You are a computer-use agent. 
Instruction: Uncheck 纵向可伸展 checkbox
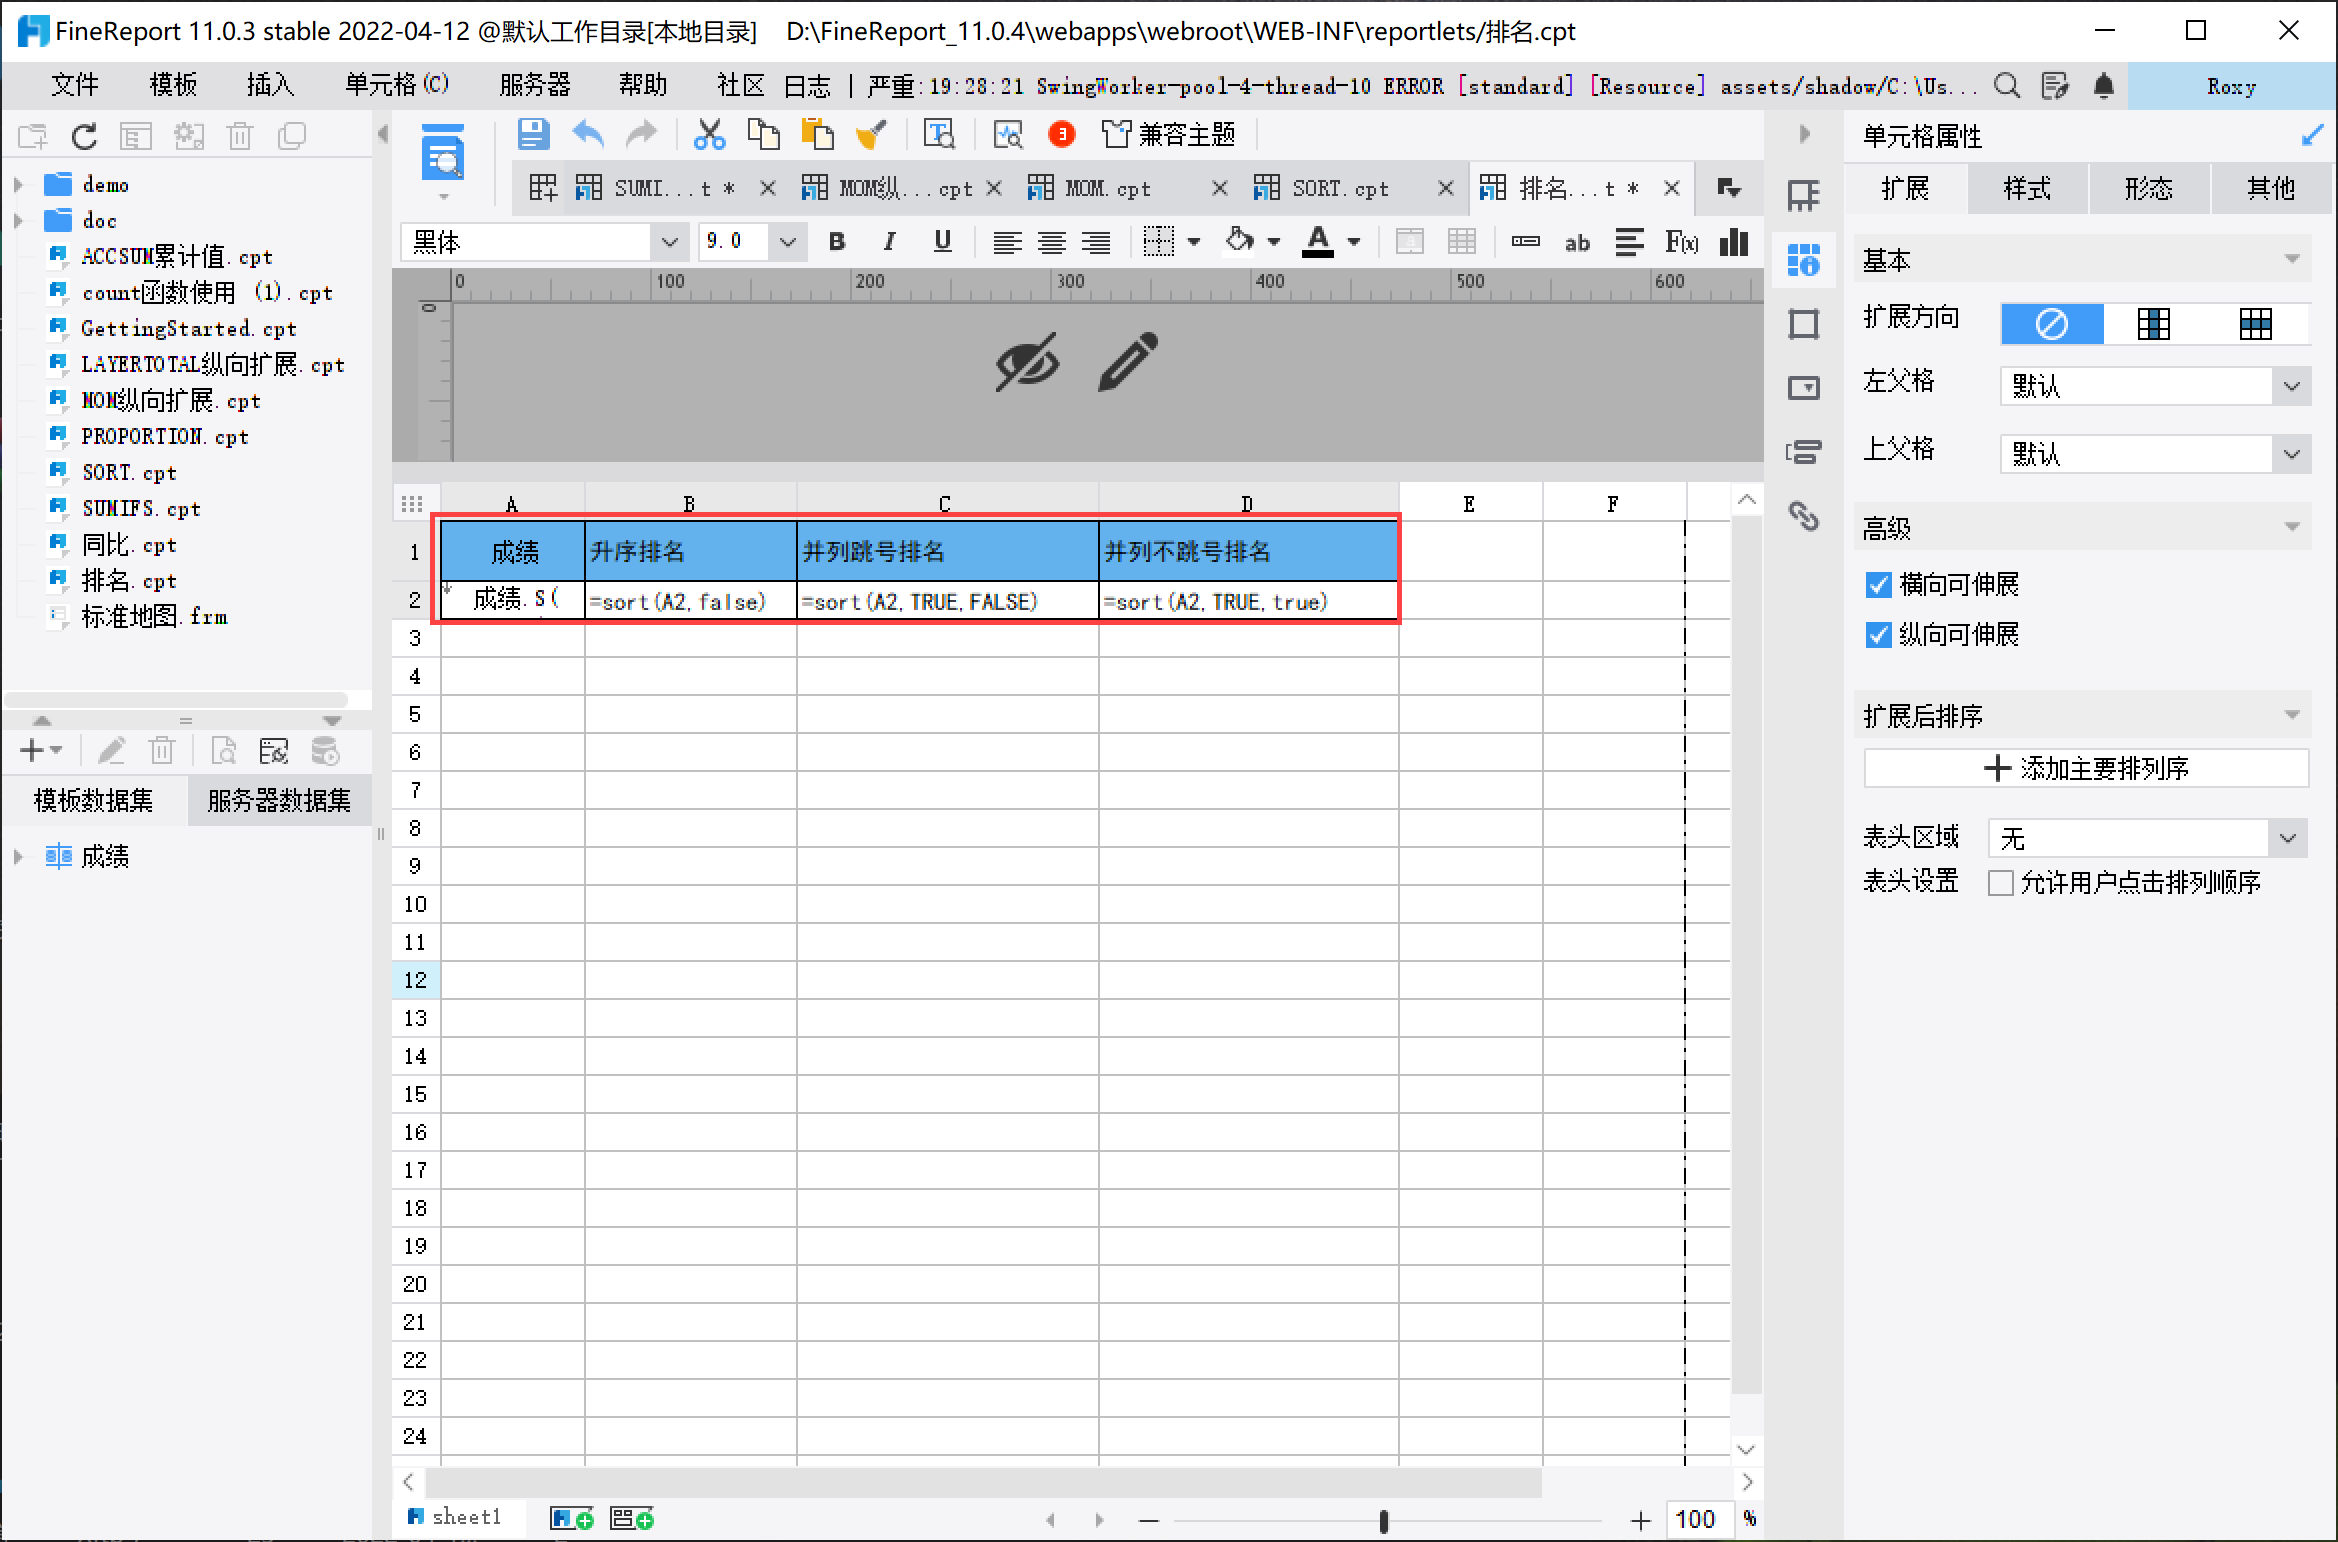pos(1878,635)
